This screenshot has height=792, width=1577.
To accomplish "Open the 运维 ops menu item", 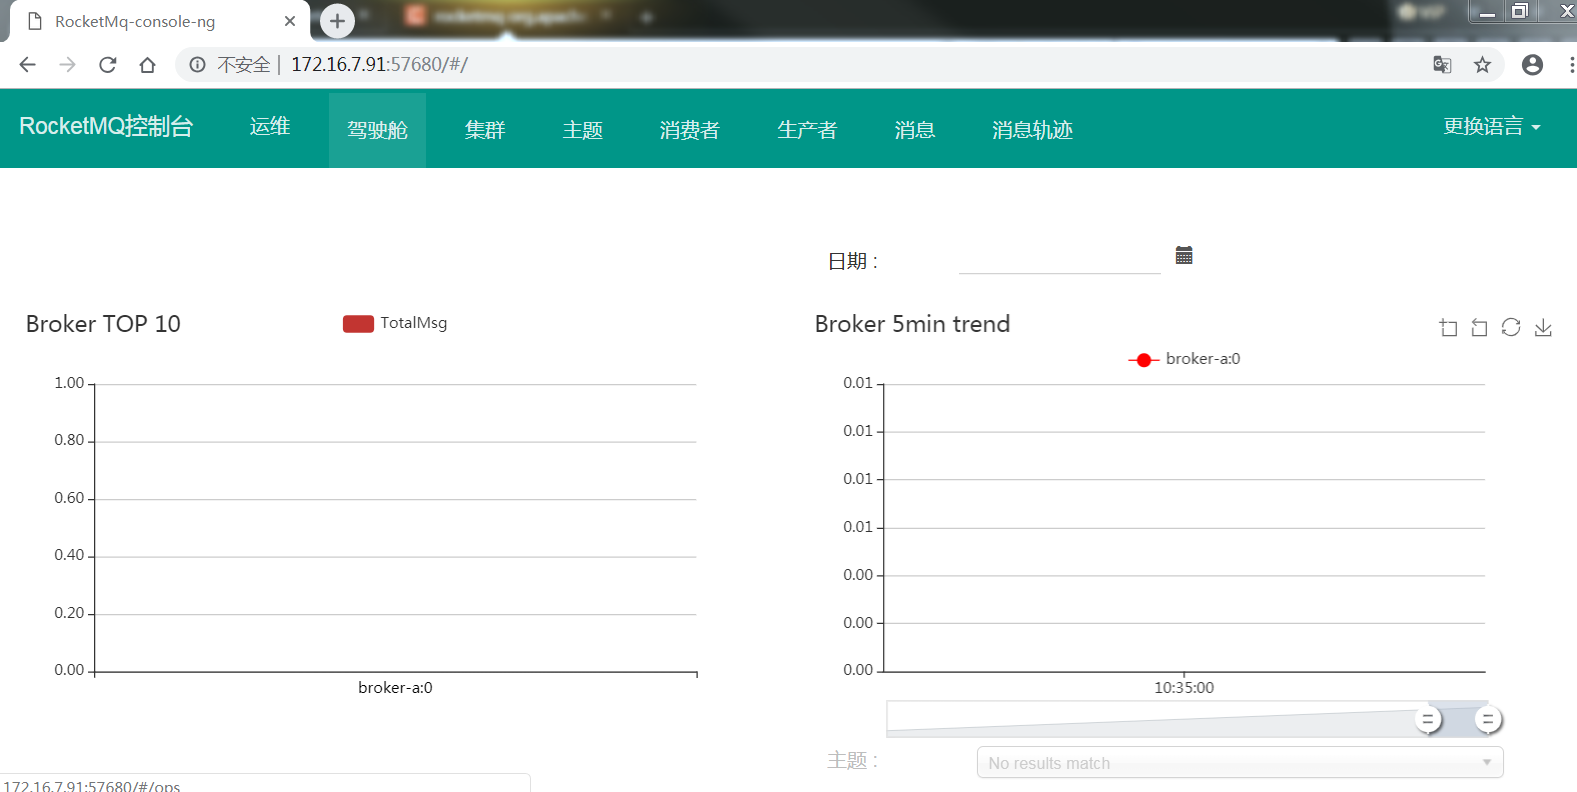I will tap(270, 127).
